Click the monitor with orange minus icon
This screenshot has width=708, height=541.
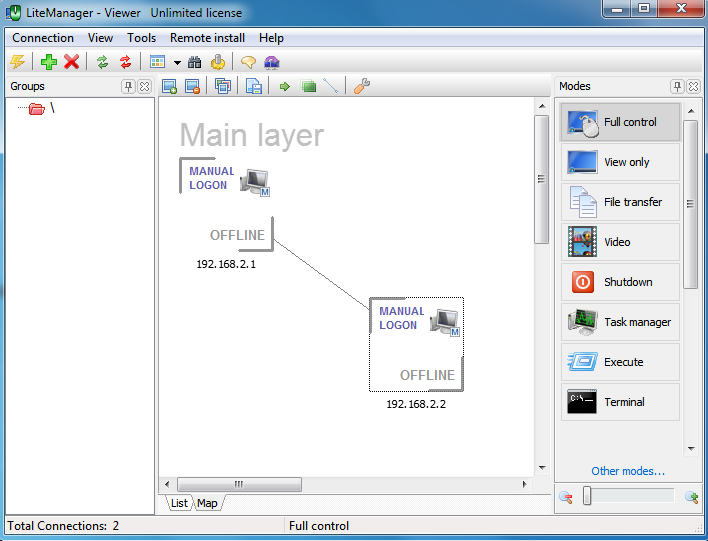(192, 86)
